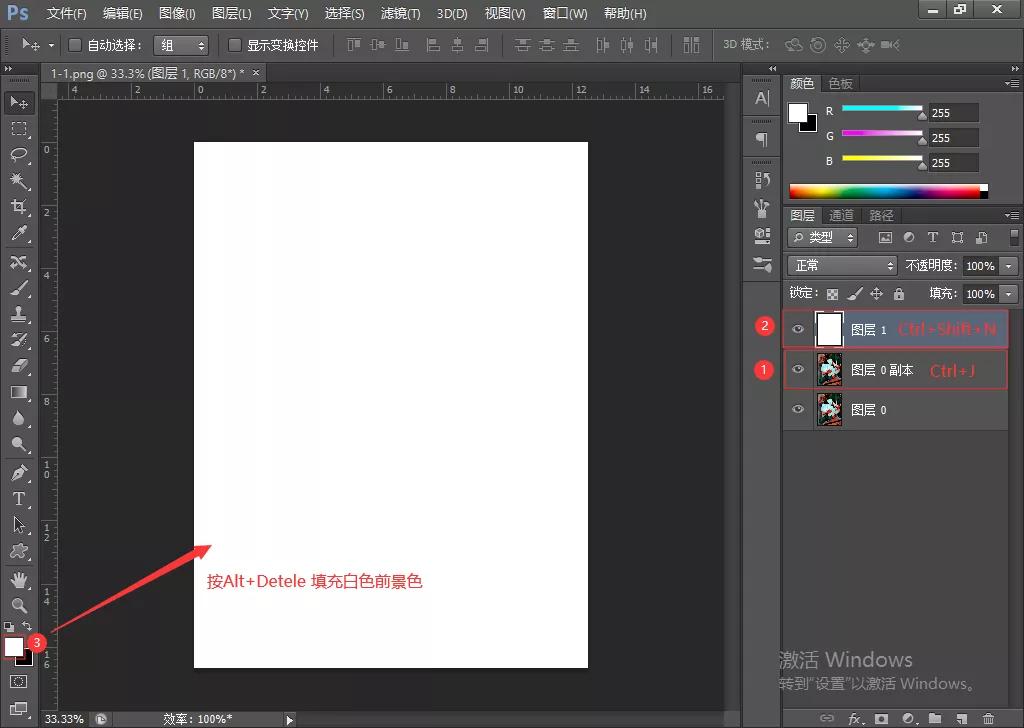Select the Hand tool
The image size is (1024, 728).
pyautogui.click(x=18, y=579)
